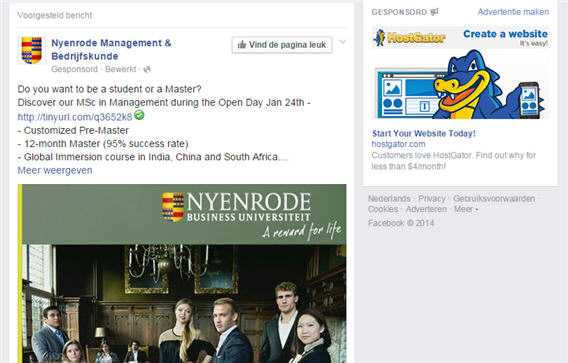Click green checkmark safe-link icon
568x363 pixels.
click(x=139, y=115)
